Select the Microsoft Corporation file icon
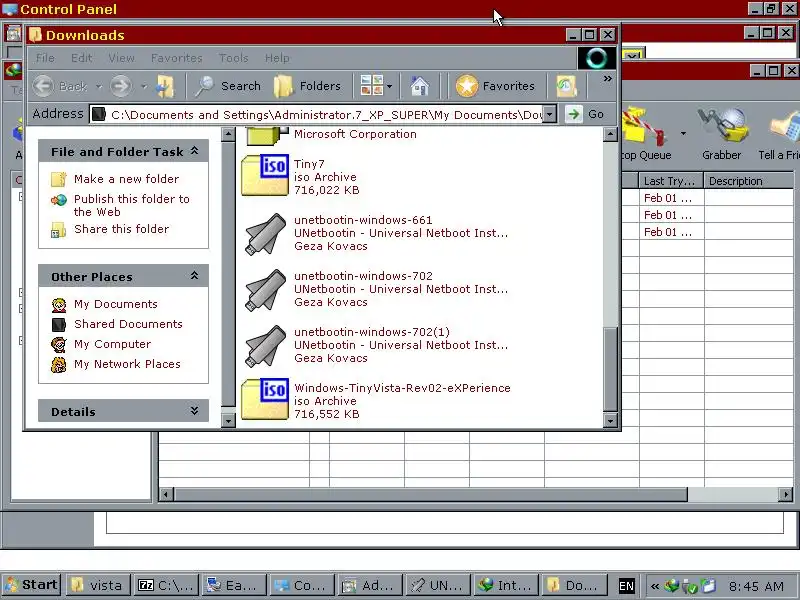This screenshot has height=600, width=800. 267,136
